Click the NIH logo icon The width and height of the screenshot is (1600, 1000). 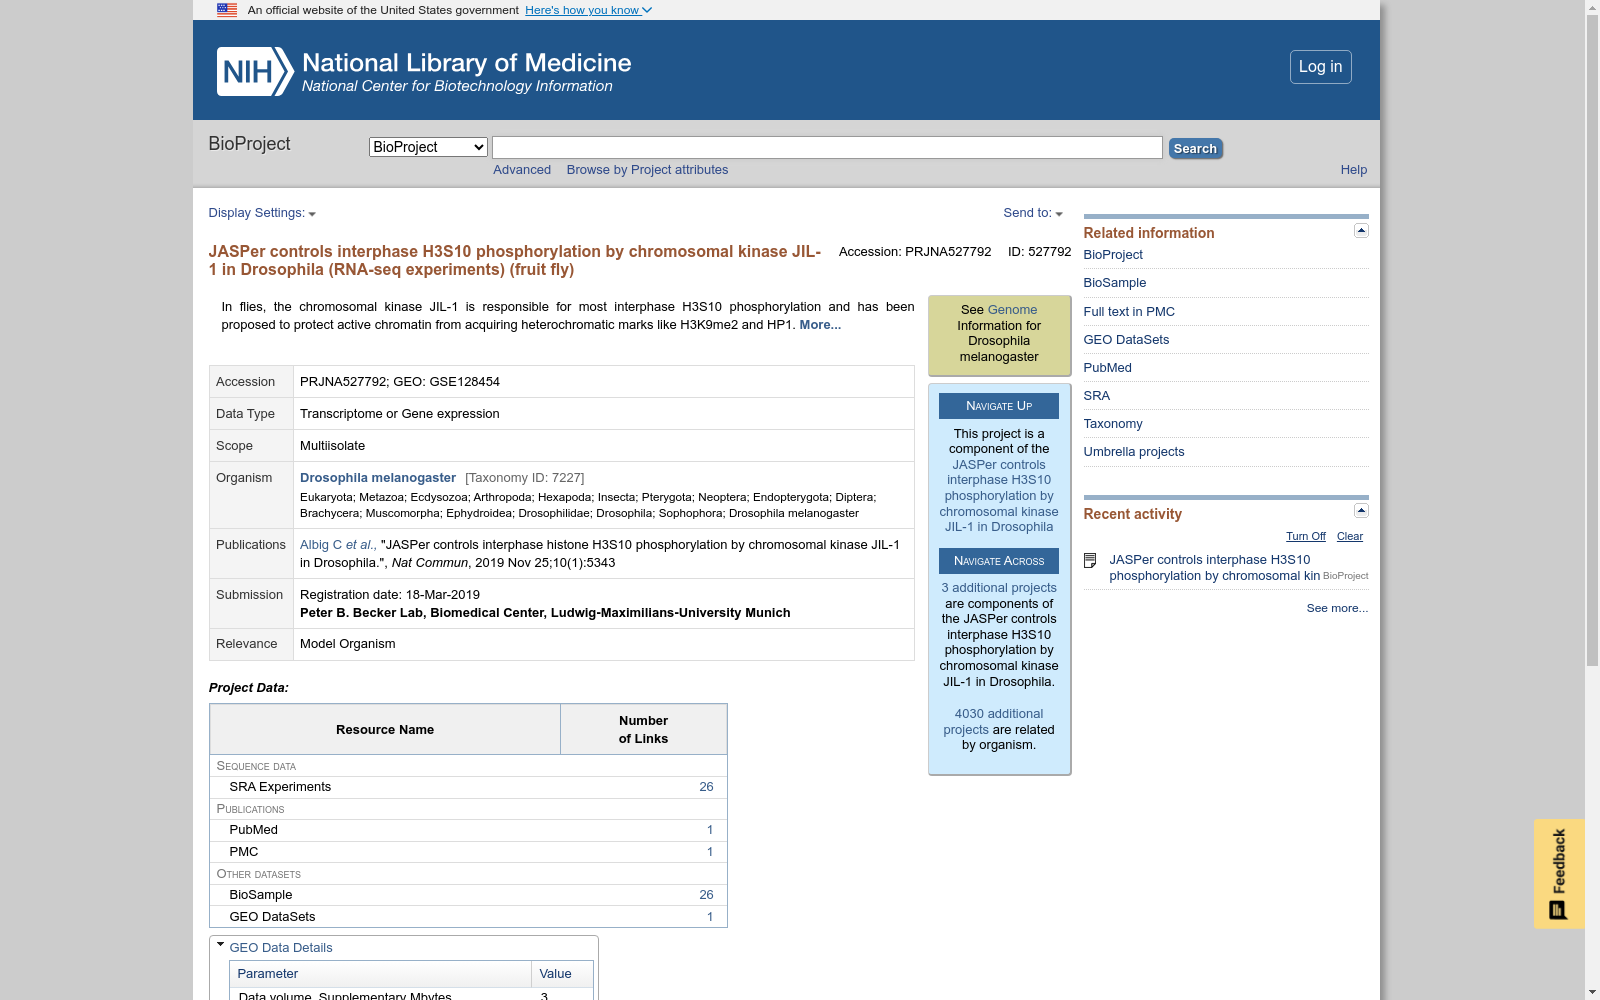[255, 72]
